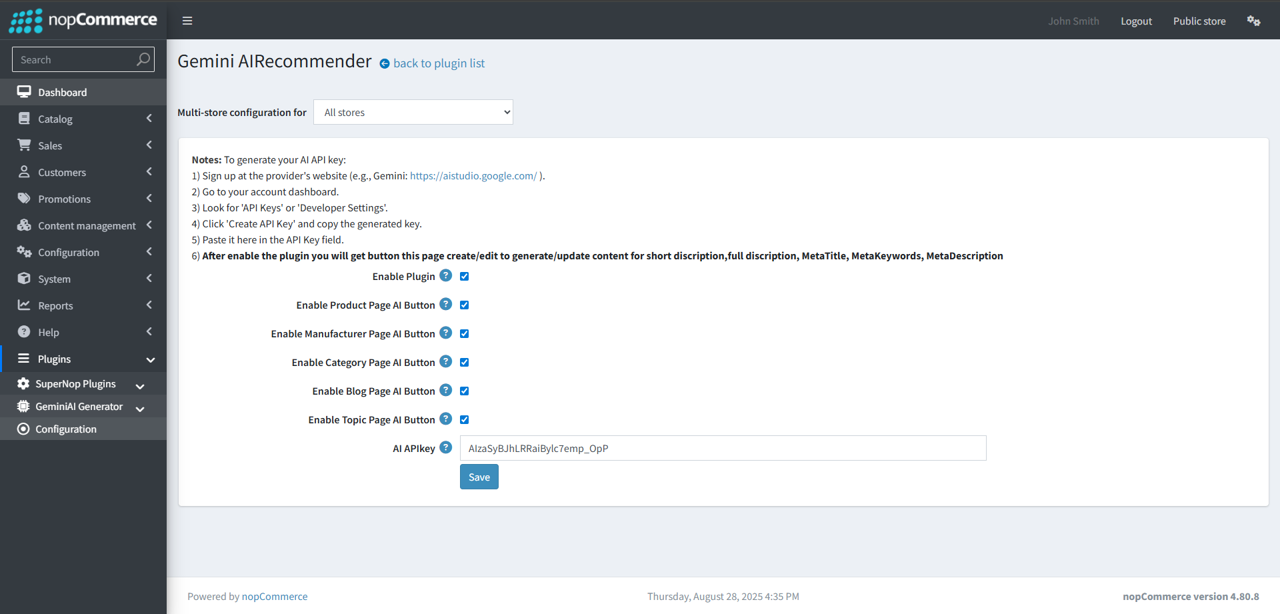Click the Customers person icon
This screenshot has height=614, width=1280.
click(24, 172)
